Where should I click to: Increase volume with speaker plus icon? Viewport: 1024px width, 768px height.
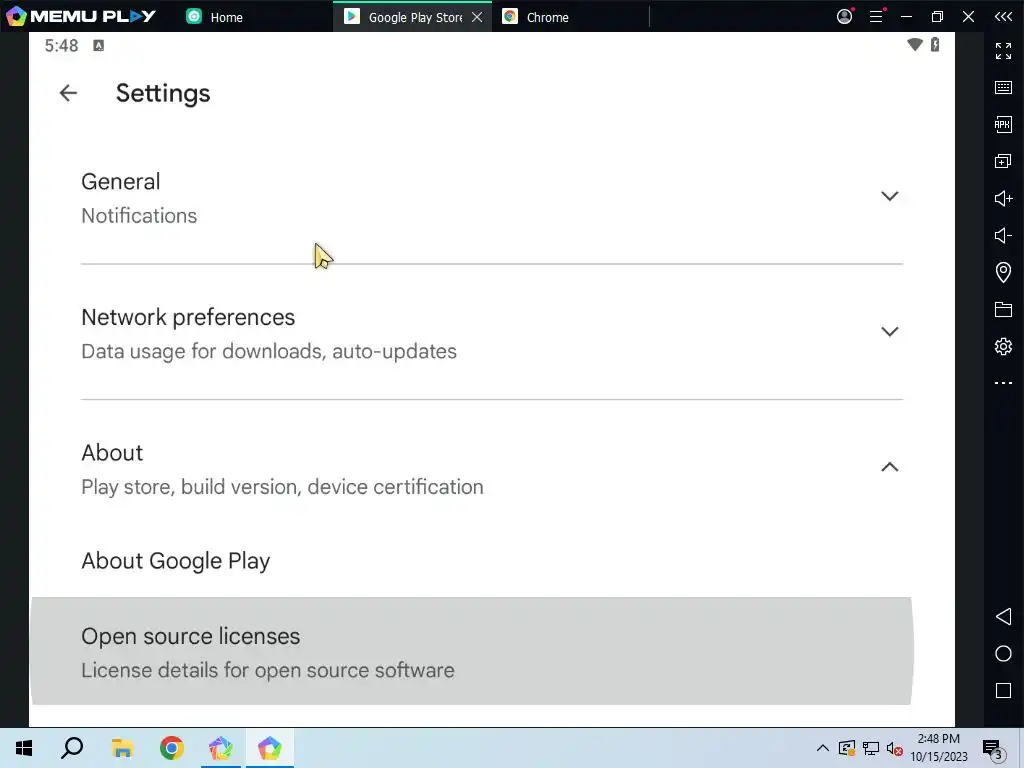[1003, 199]
